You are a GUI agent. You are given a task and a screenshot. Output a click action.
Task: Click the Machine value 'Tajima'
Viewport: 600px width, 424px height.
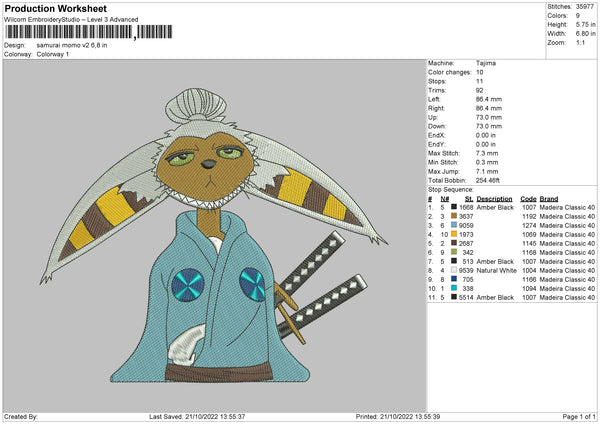(x=486, y=63)
